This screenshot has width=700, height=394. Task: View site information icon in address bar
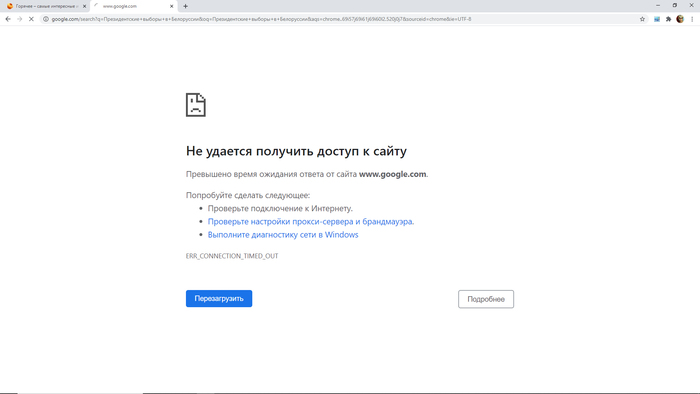point(46,19)
